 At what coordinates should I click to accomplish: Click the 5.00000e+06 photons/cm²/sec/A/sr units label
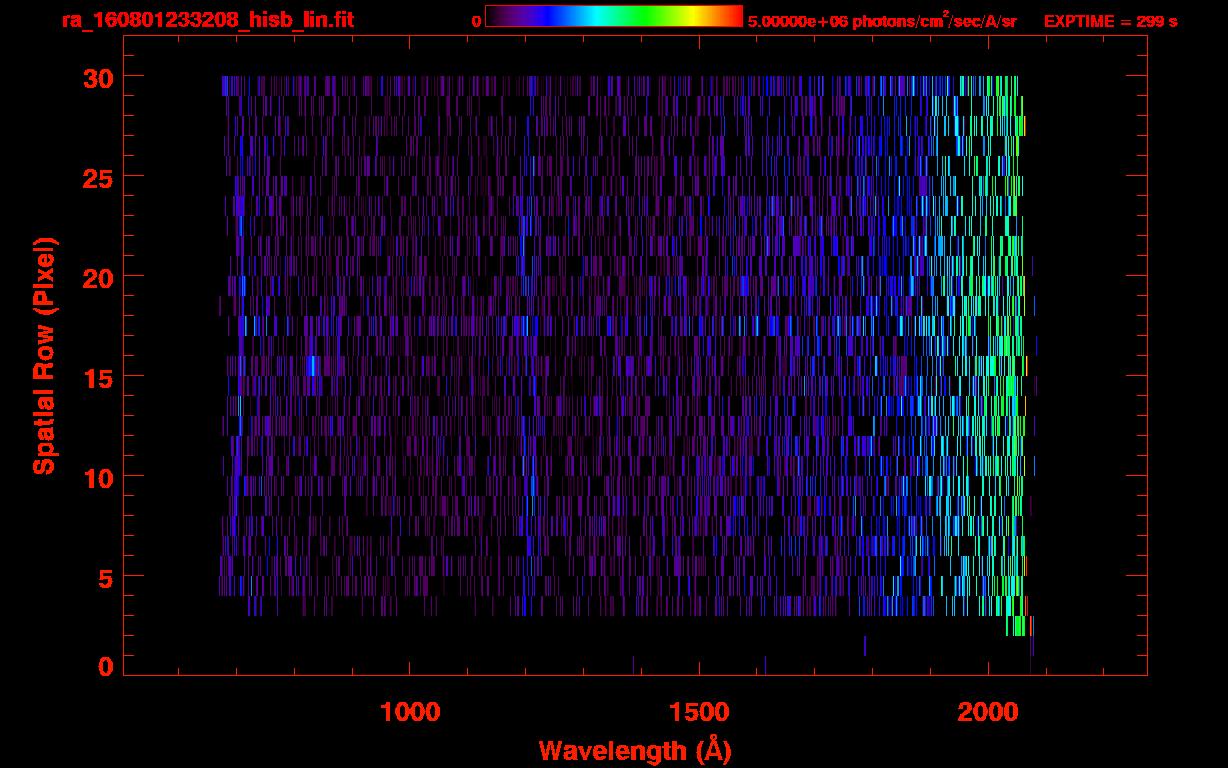pyautogui.click(x=882, y=20)
